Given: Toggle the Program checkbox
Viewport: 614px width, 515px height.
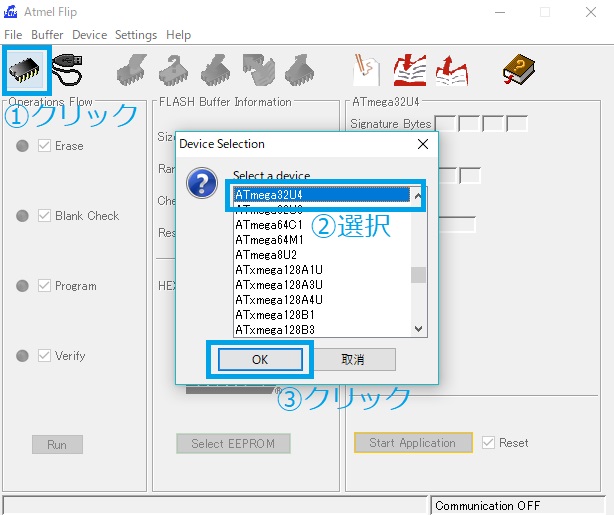Looking at the screenshot, I should click(x=44, y=286).
